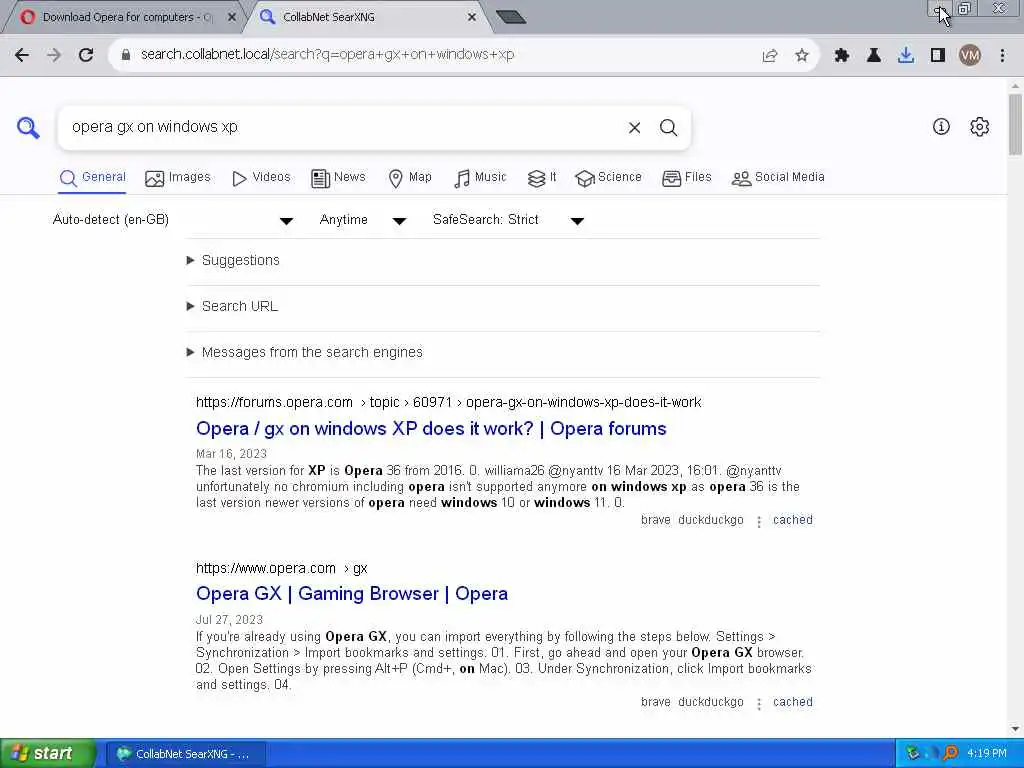The height and width of the screenshot is (768, 1024).
Task: Bookmark this page with the star icon
Action: click(x=802, y=56)
